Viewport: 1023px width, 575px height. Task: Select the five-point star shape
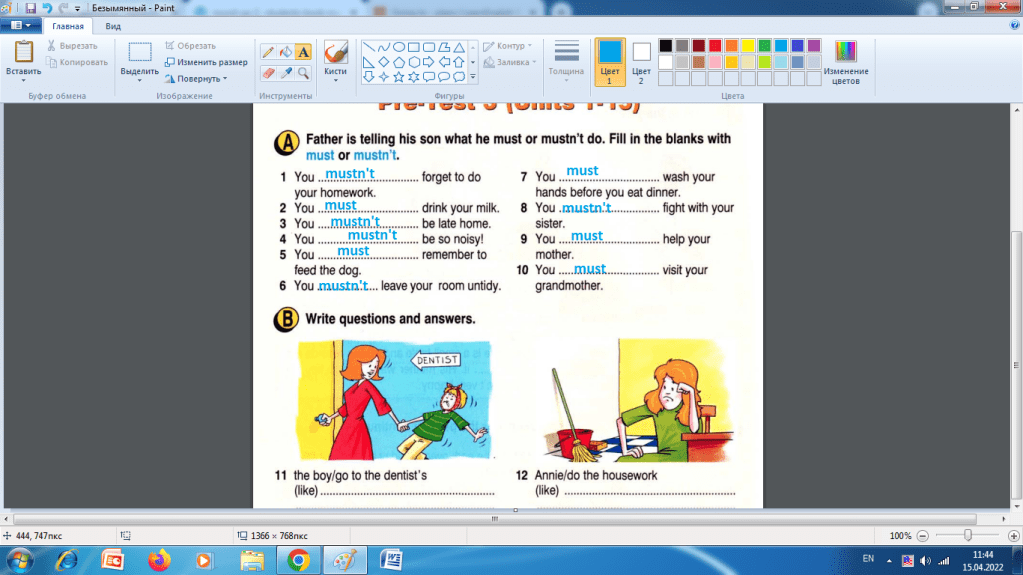pyautogui.click(x=398, y=77)
